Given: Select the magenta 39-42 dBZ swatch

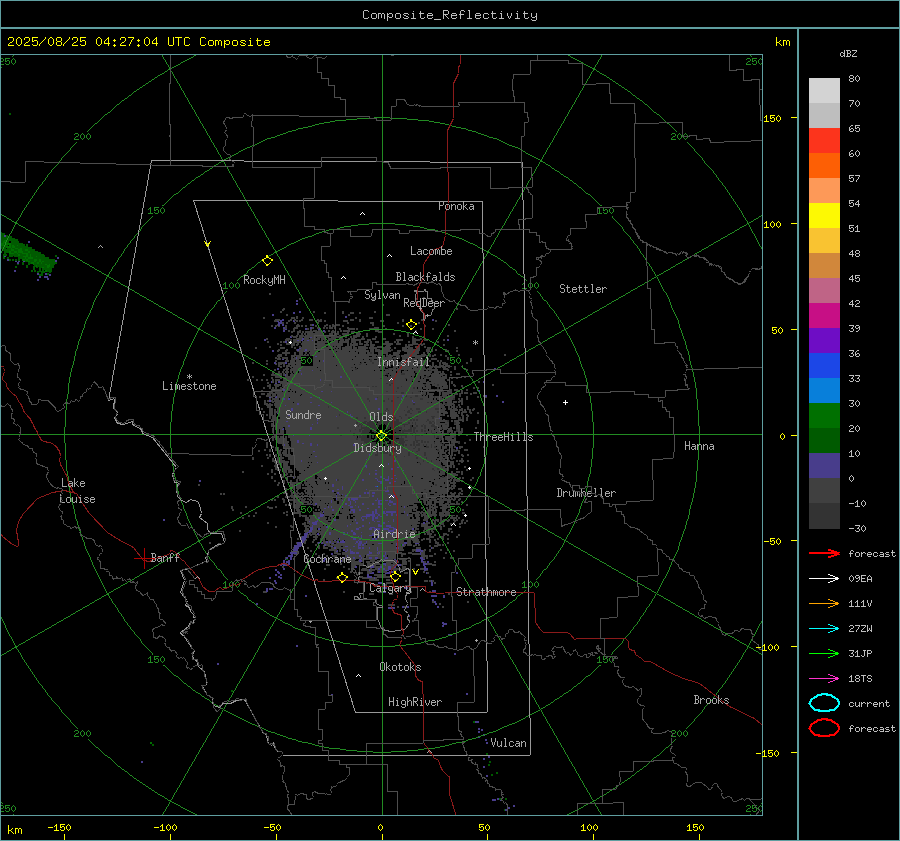Looking at the screenshot, I should pyautogui.click(x=824, y=316).
